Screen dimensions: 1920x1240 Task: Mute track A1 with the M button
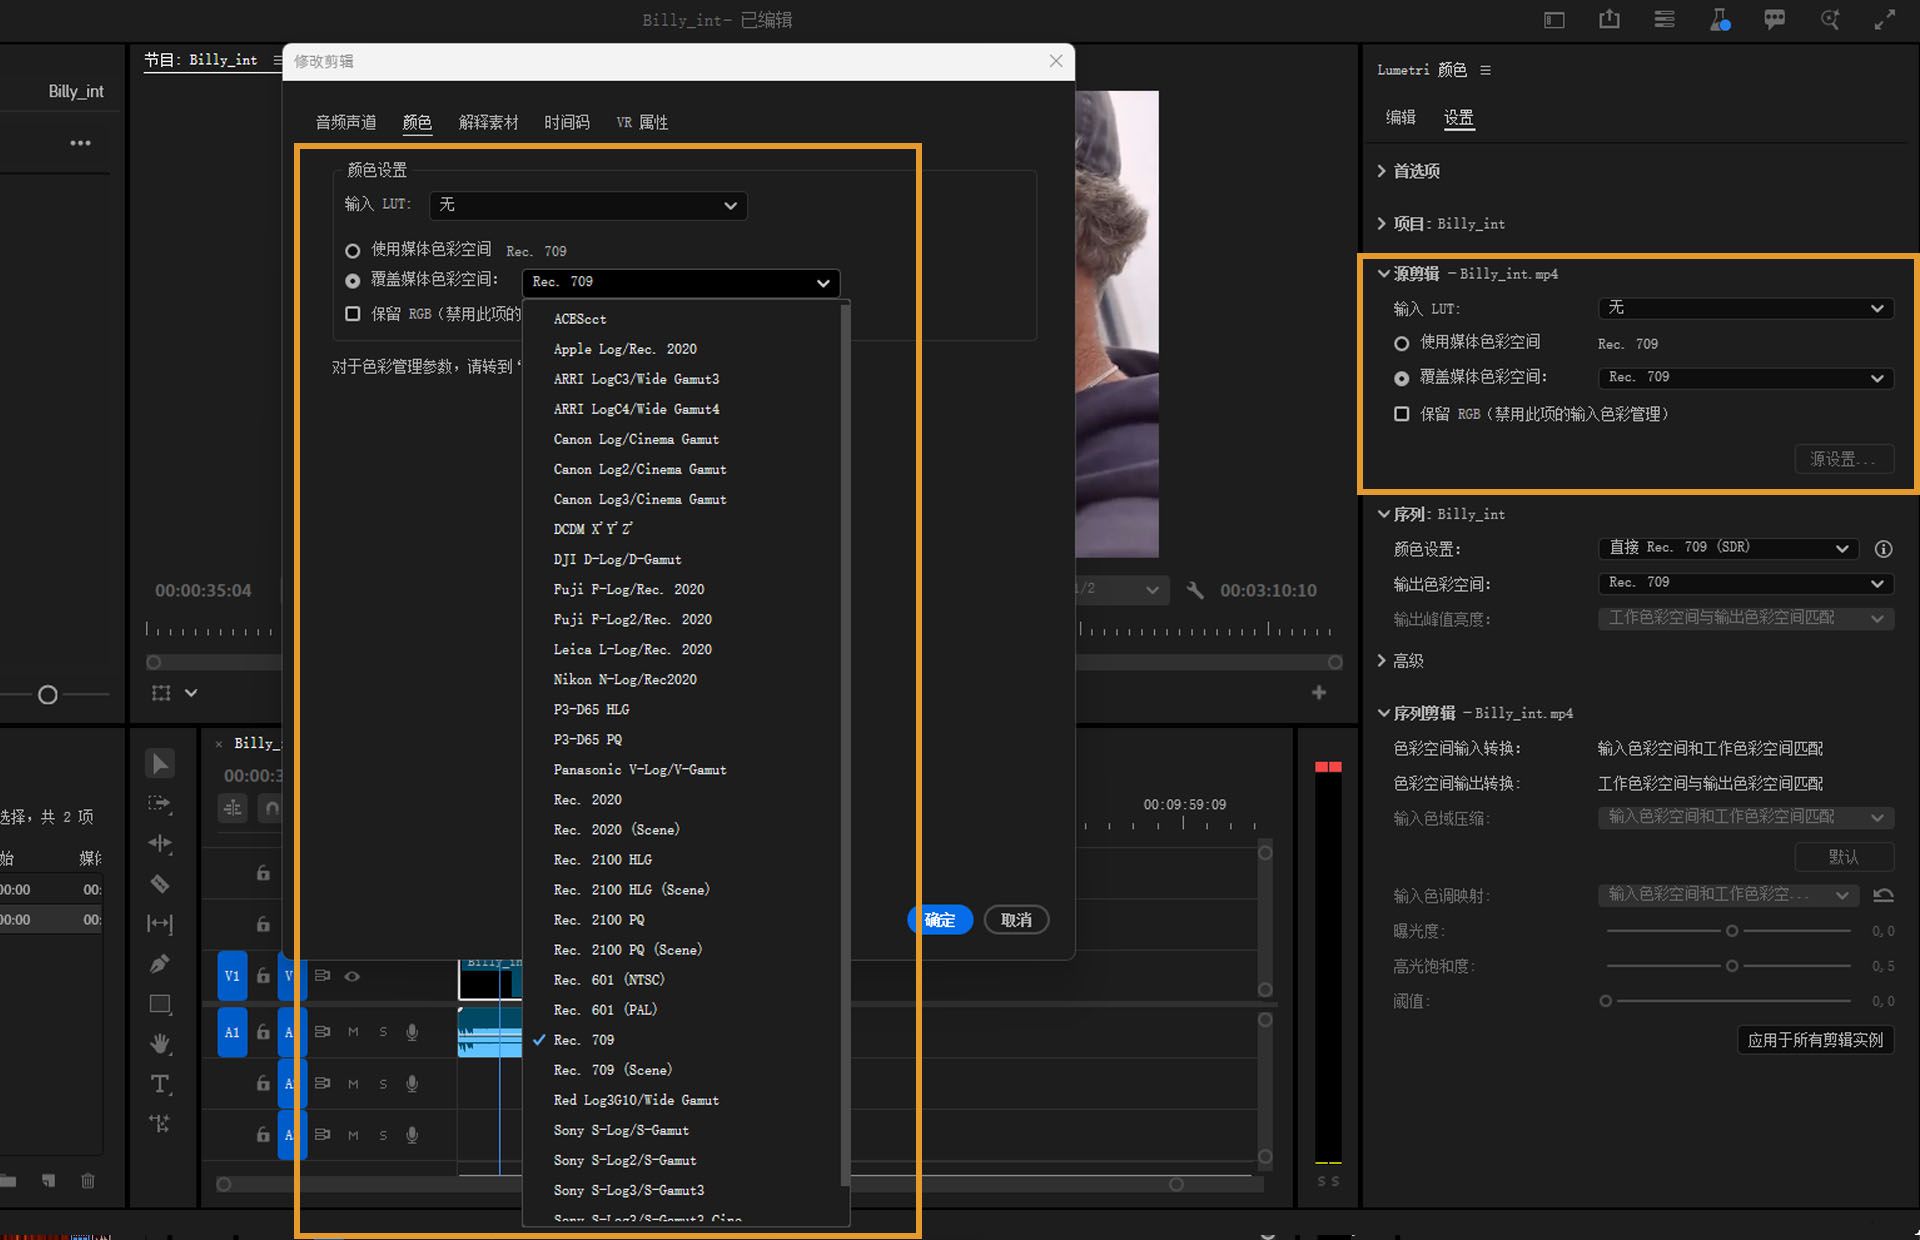point(352,1031)
